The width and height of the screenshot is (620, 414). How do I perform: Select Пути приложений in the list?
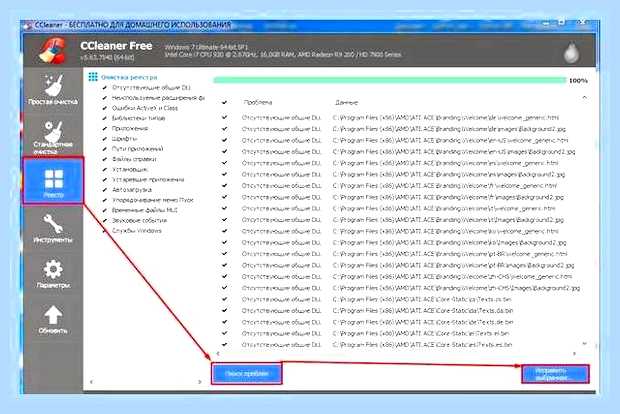point(137,149)
